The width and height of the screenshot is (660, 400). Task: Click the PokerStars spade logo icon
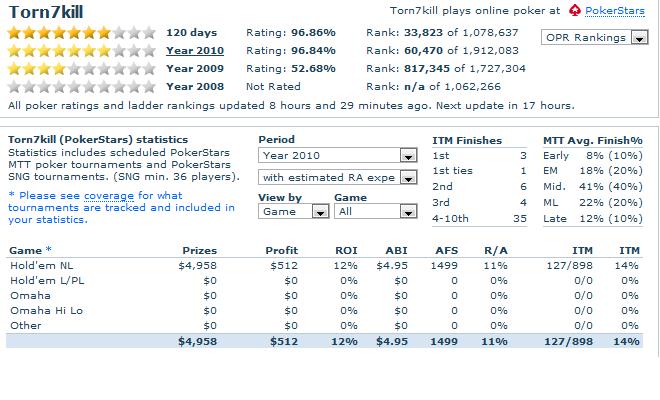tap(574, 13)
